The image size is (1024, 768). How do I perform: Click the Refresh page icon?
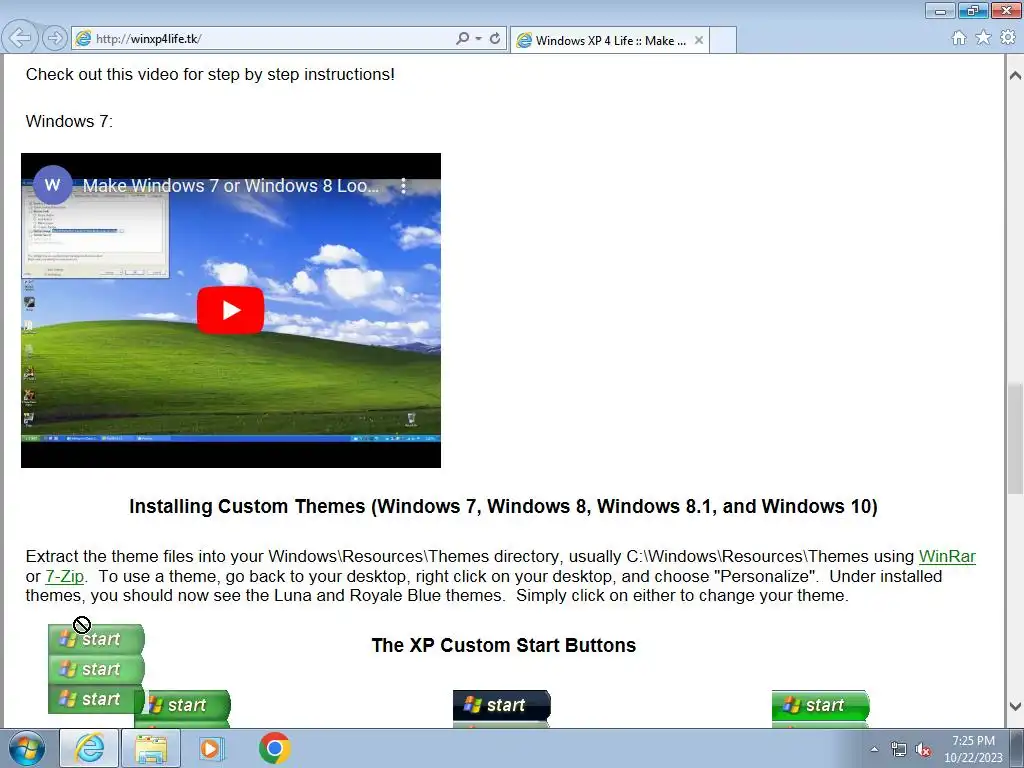(x=495, y=39)
